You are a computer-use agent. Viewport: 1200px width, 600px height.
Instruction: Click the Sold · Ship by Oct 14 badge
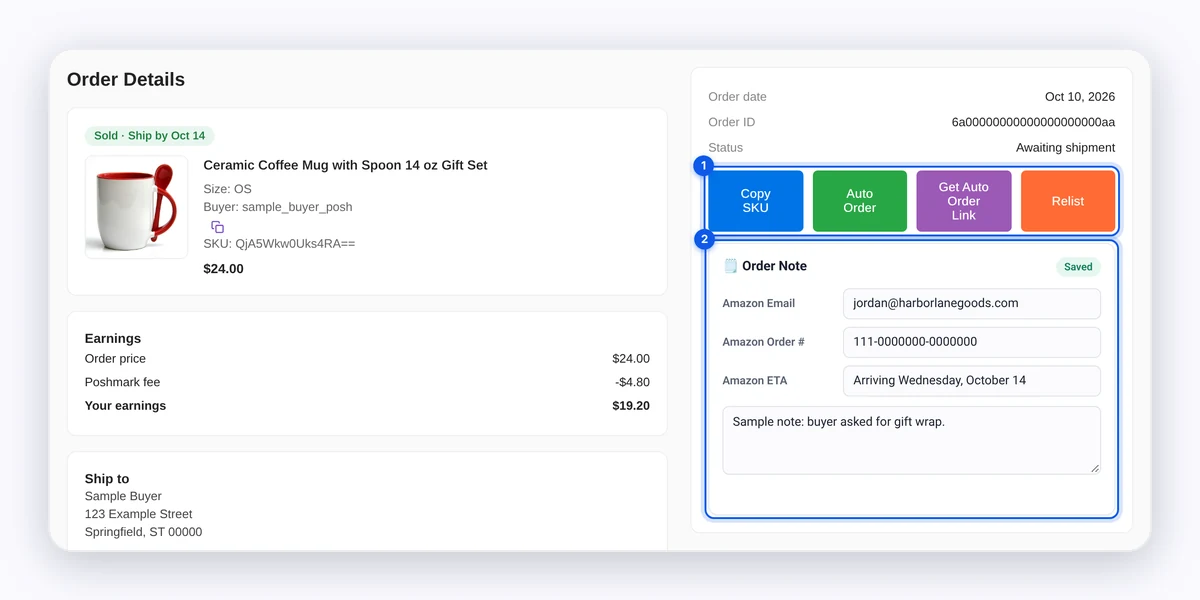click(x=149, y=136)
